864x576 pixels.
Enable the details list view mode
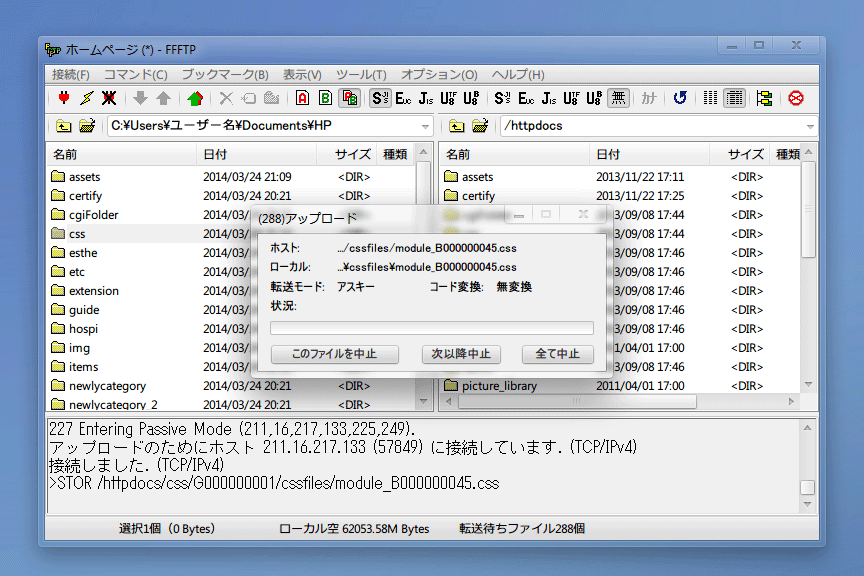click(x=735, y=98)
